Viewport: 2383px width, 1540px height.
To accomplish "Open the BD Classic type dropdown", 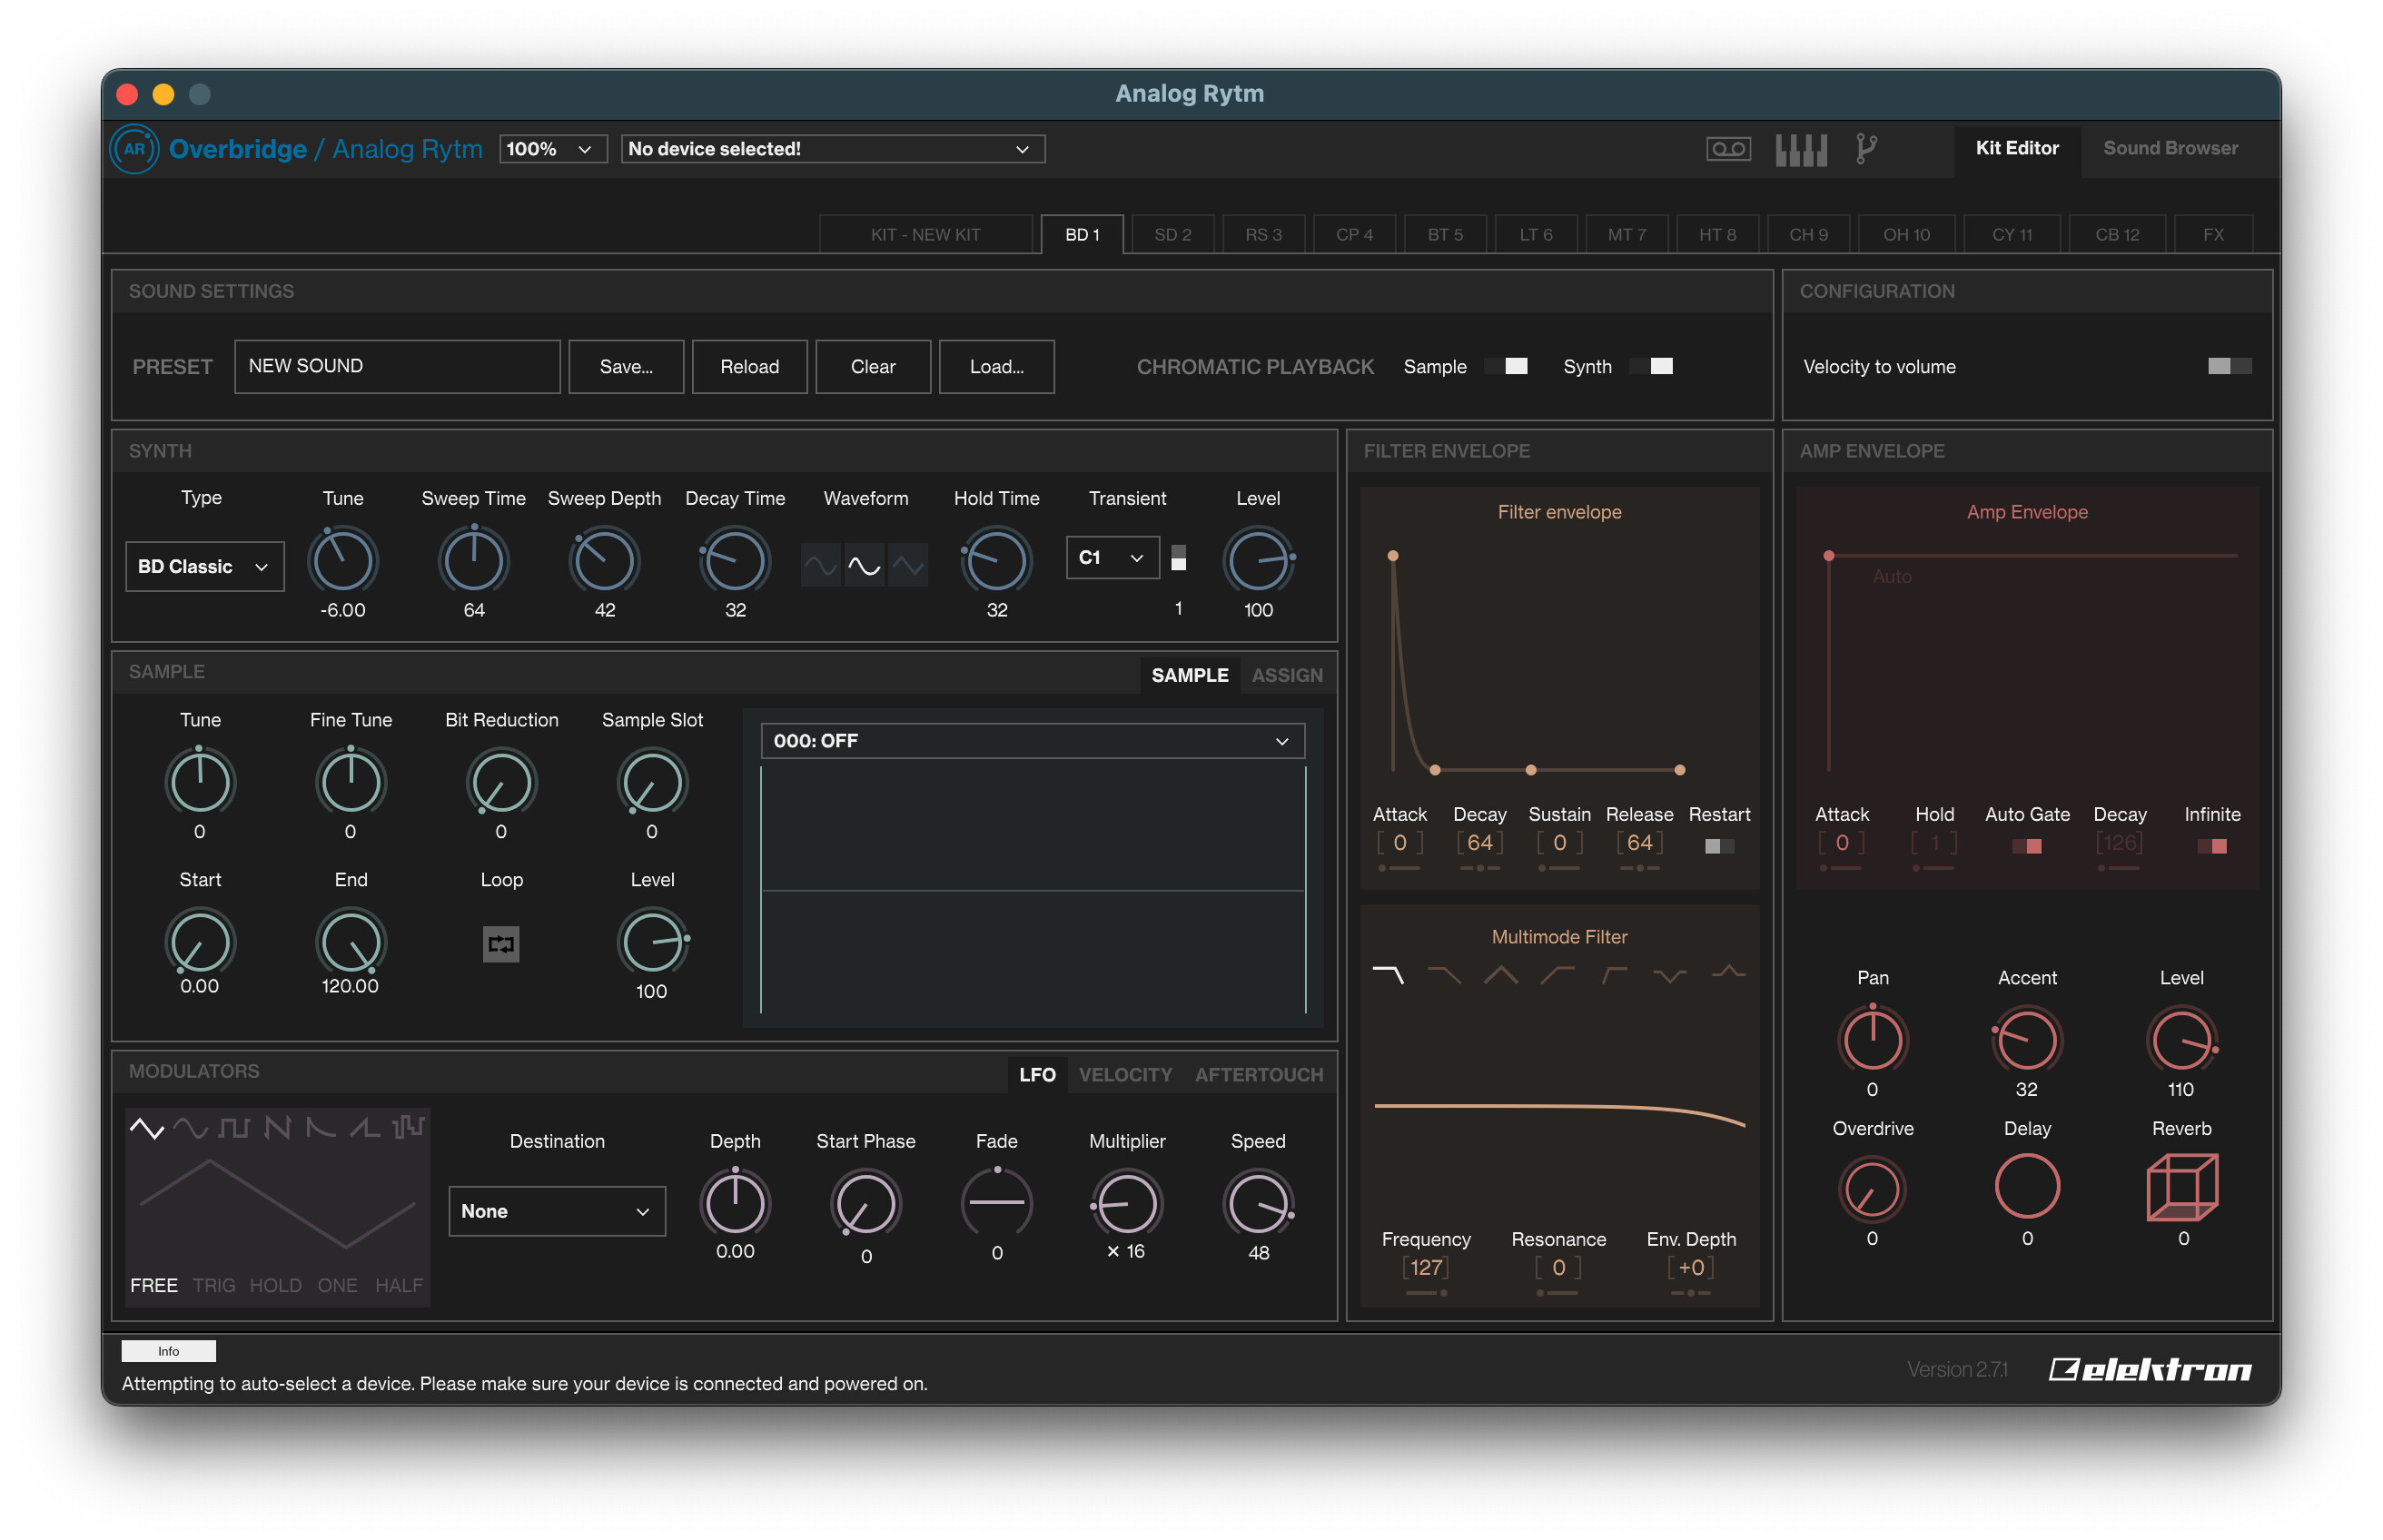I will [204, 566].
